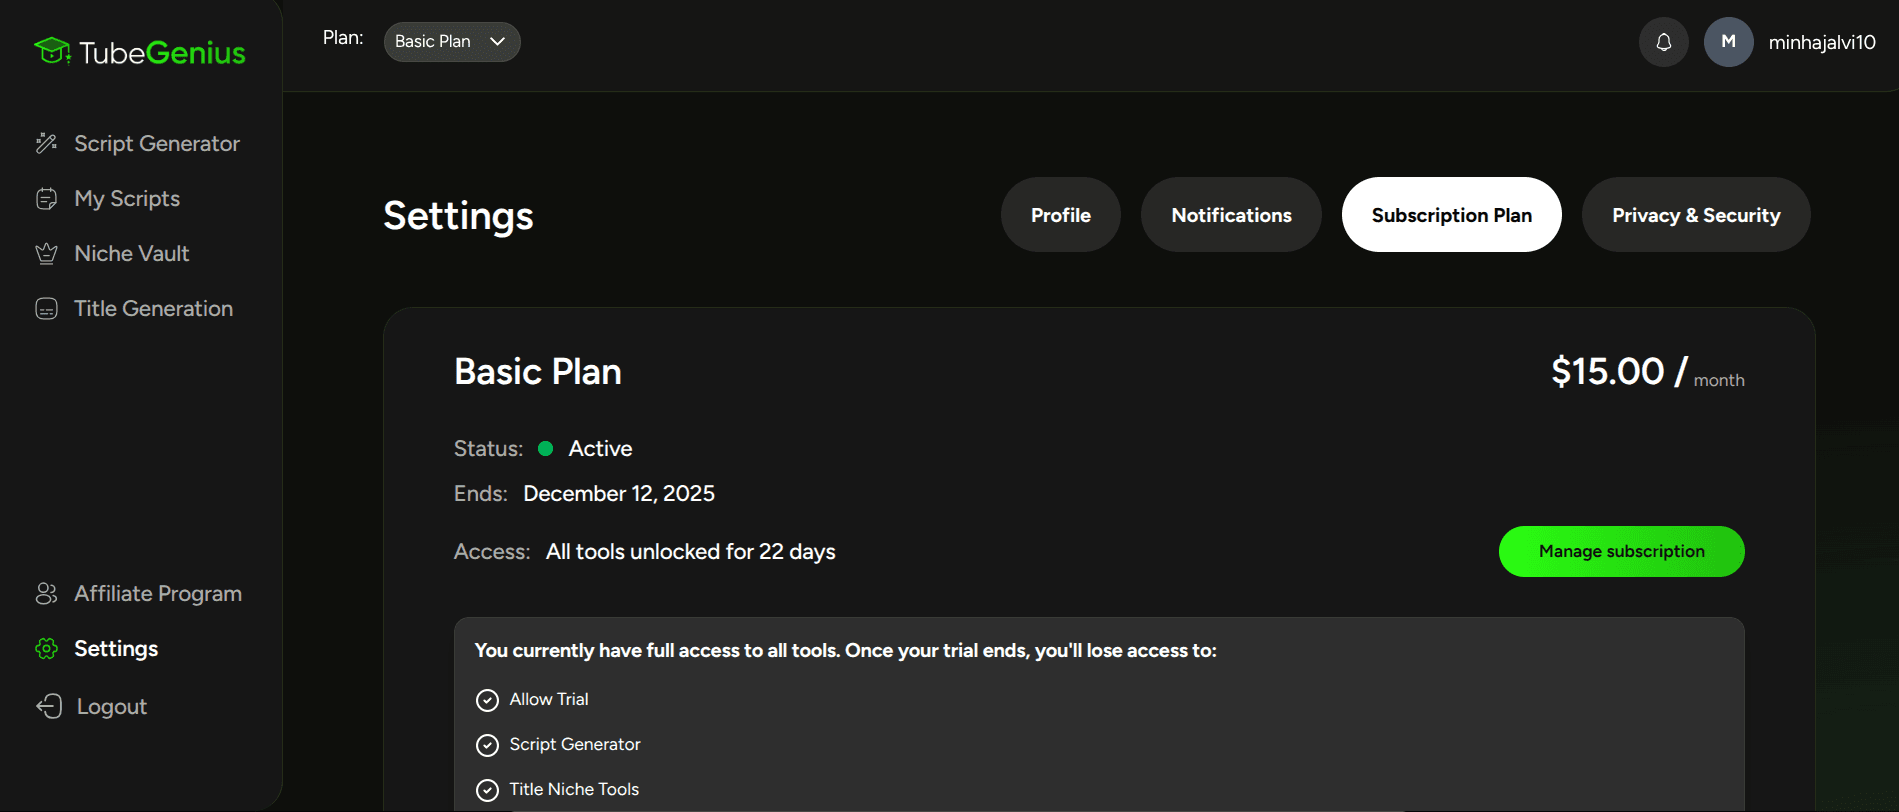Click the chevron arrow in Plan selector
The image size is (1899, 812).
[x=498, y=42]
